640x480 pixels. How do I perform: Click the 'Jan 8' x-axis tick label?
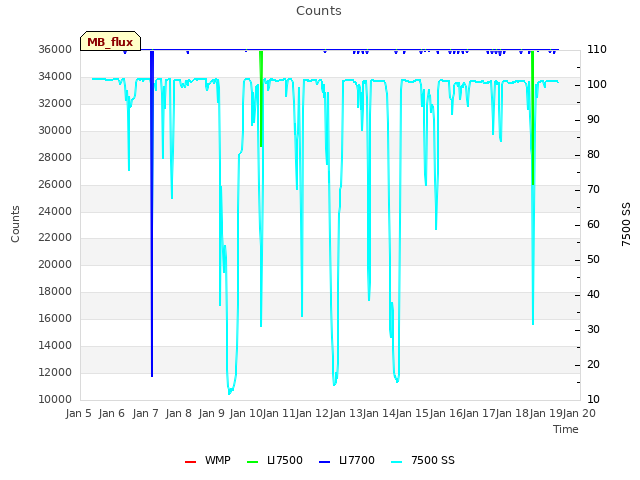coord(178,413)
